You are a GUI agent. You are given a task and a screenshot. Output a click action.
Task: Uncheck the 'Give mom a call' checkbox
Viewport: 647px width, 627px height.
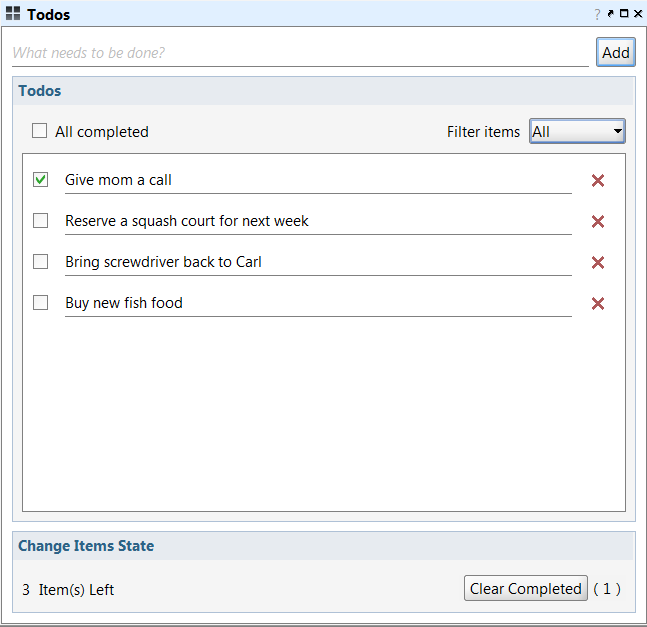click(x=41, y=180)
